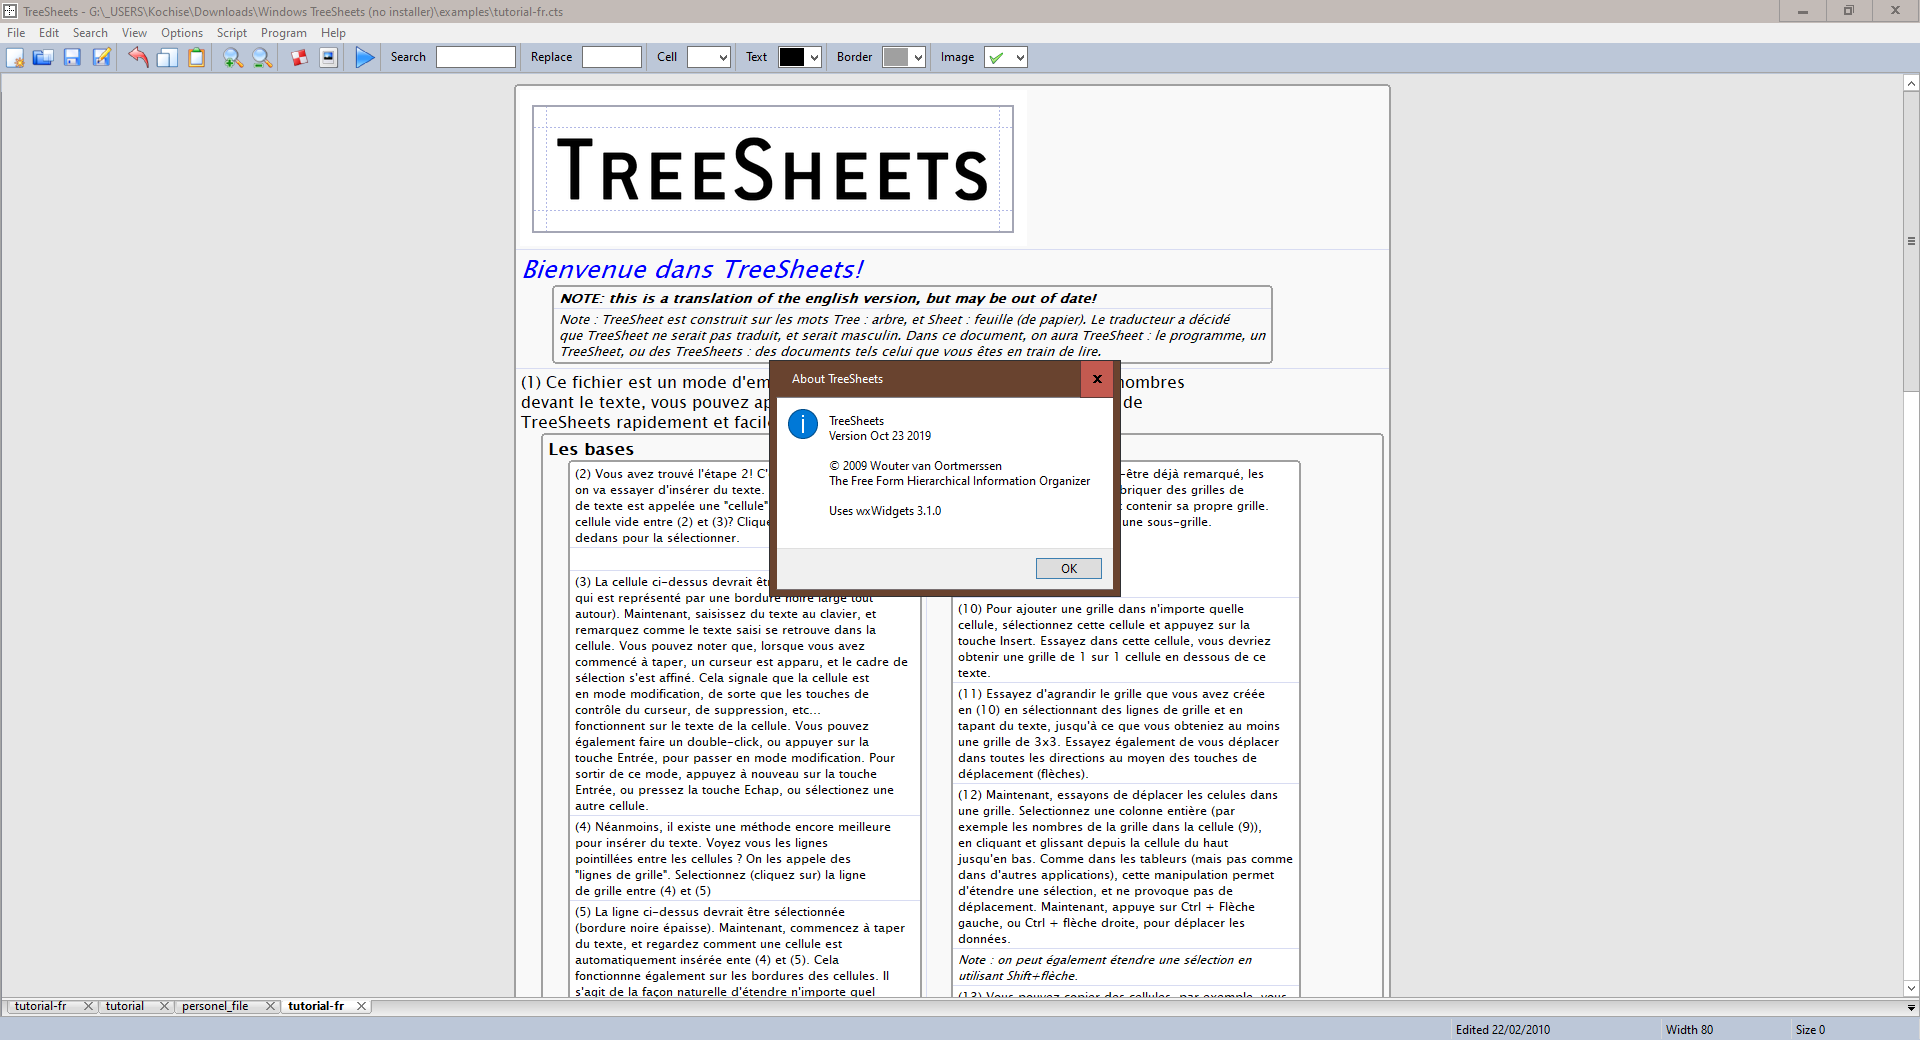Screen dimensions: 1920x1040
Task: Click the blue Run triangle icon
Action: 365,57
